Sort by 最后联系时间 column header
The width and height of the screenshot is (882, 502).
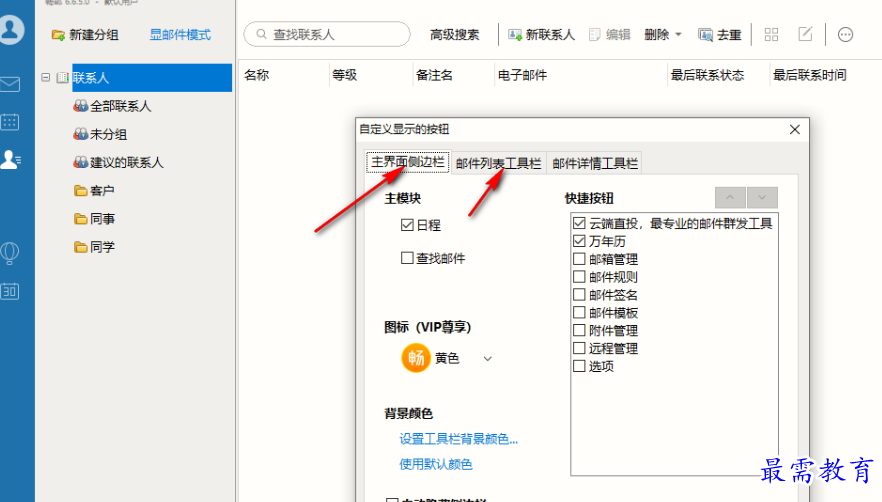click(x=809, y=75)
